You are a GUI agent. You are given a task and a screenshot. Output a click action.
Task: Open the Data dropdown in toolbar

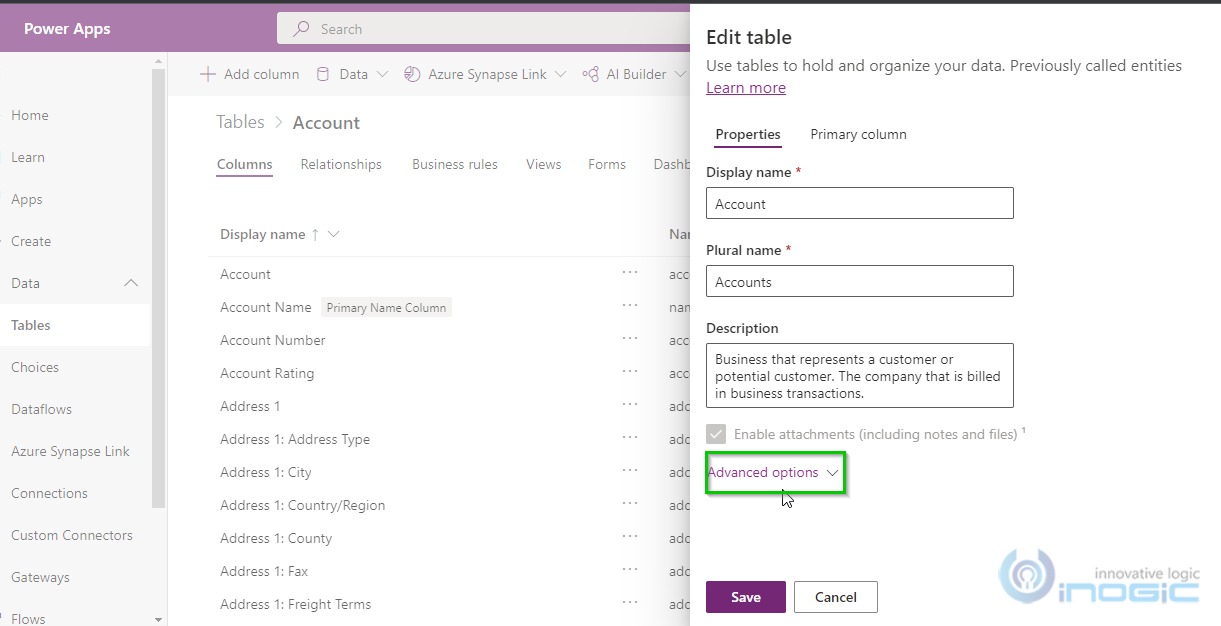[382, 74]
